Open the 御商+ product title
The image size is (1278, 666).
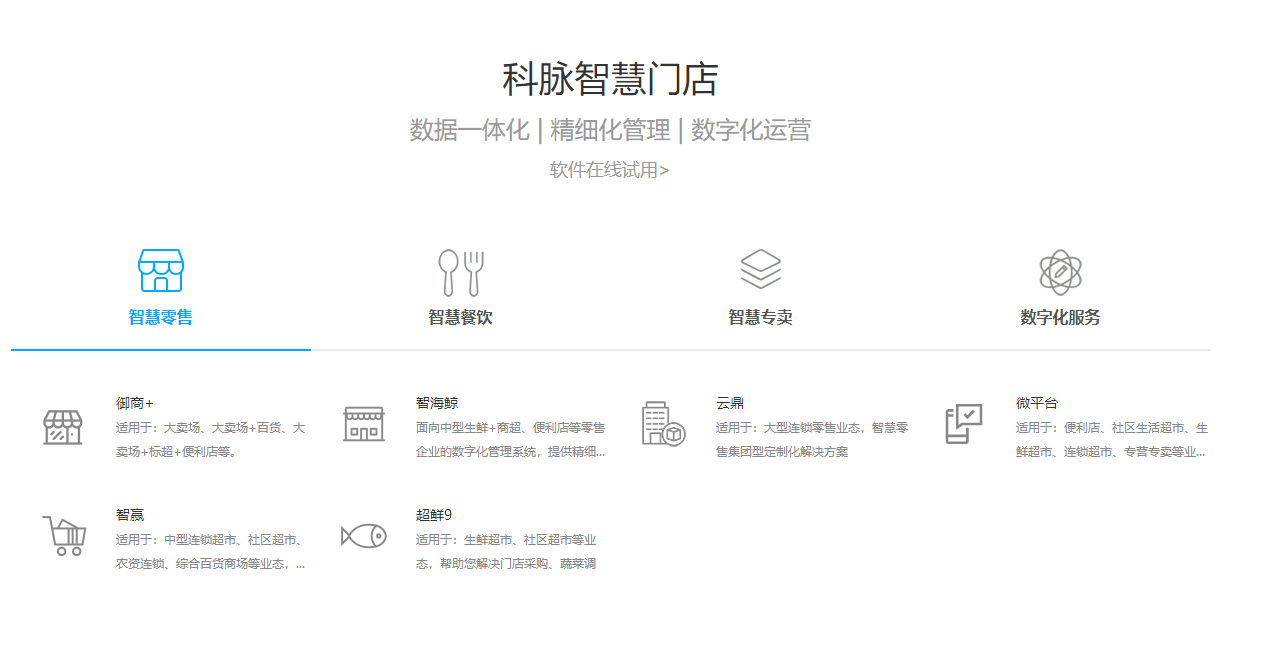coord(135,403)
